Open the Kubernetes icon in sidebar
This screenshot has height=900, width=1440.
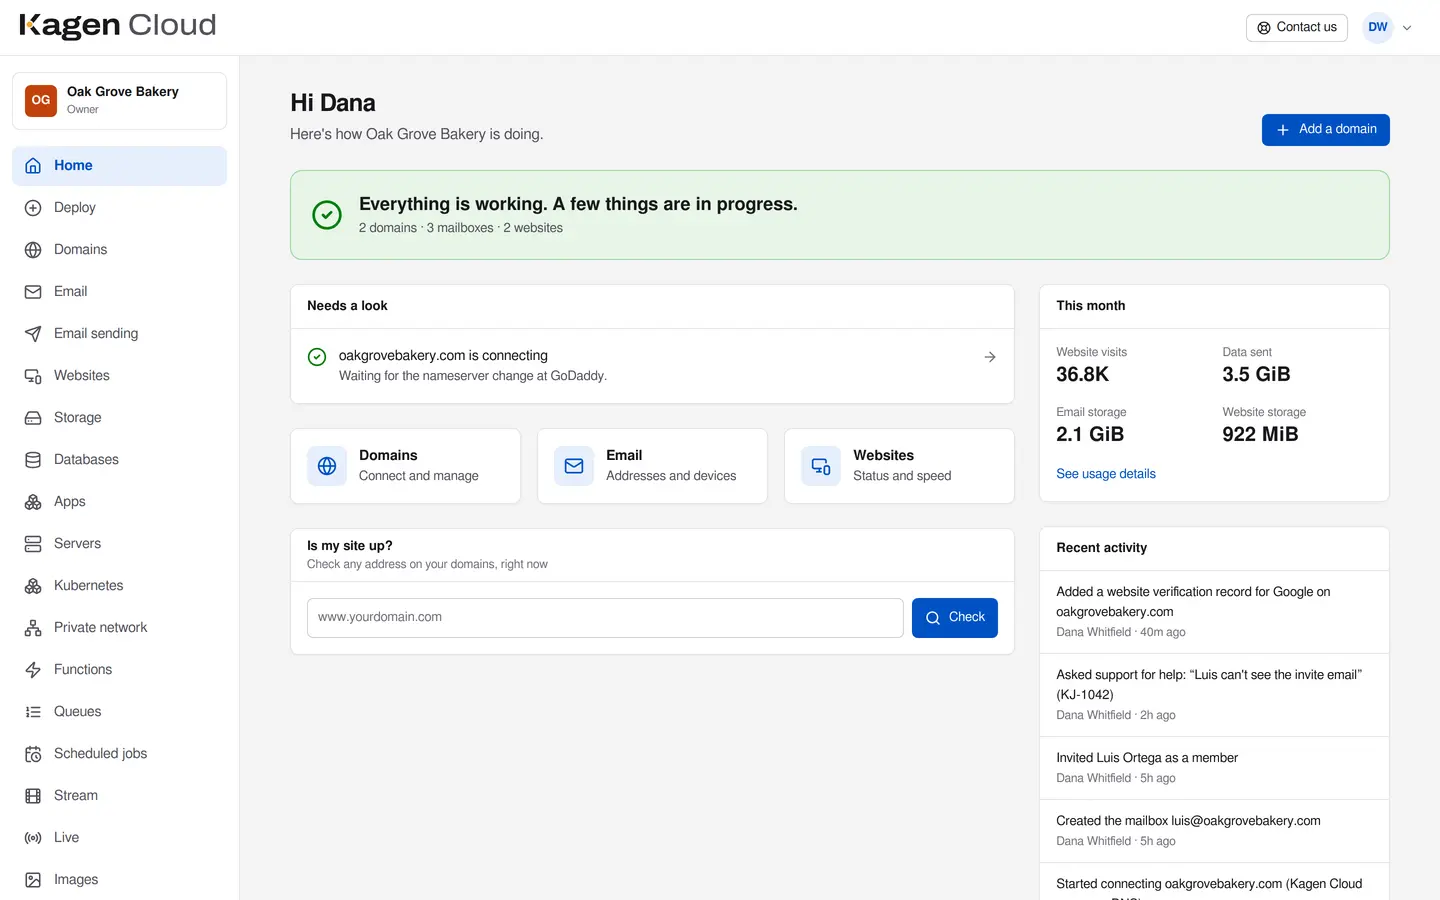click(33, 586)
